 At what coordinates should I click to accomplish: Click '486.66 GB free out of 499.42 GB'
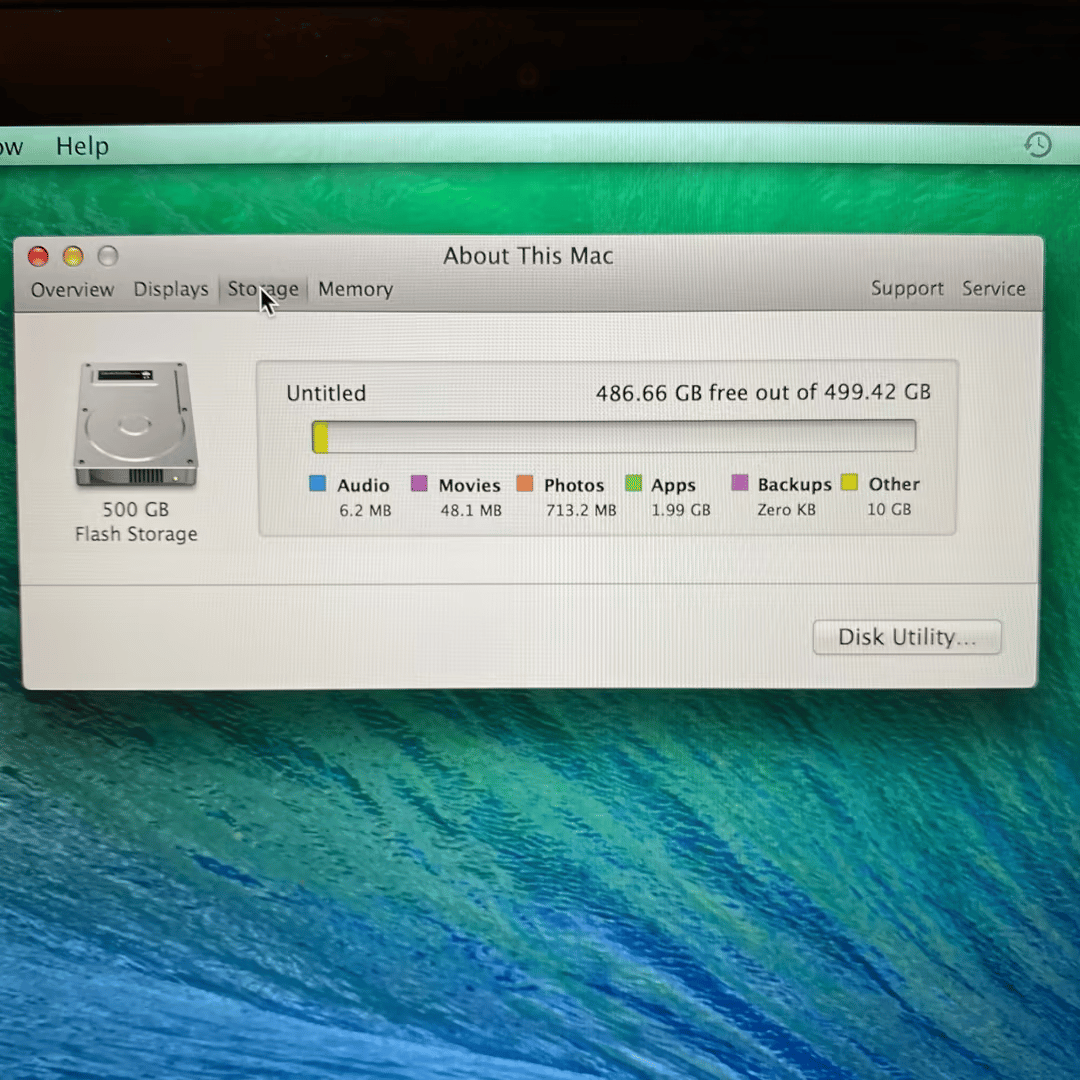coord(763,393)
